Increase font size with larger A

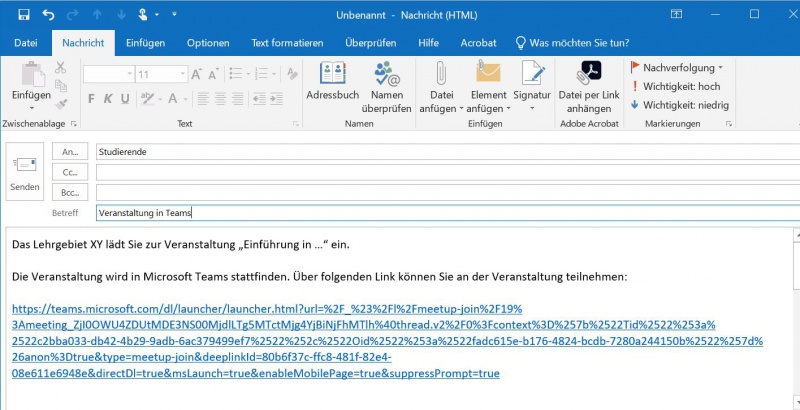[196, 74]
